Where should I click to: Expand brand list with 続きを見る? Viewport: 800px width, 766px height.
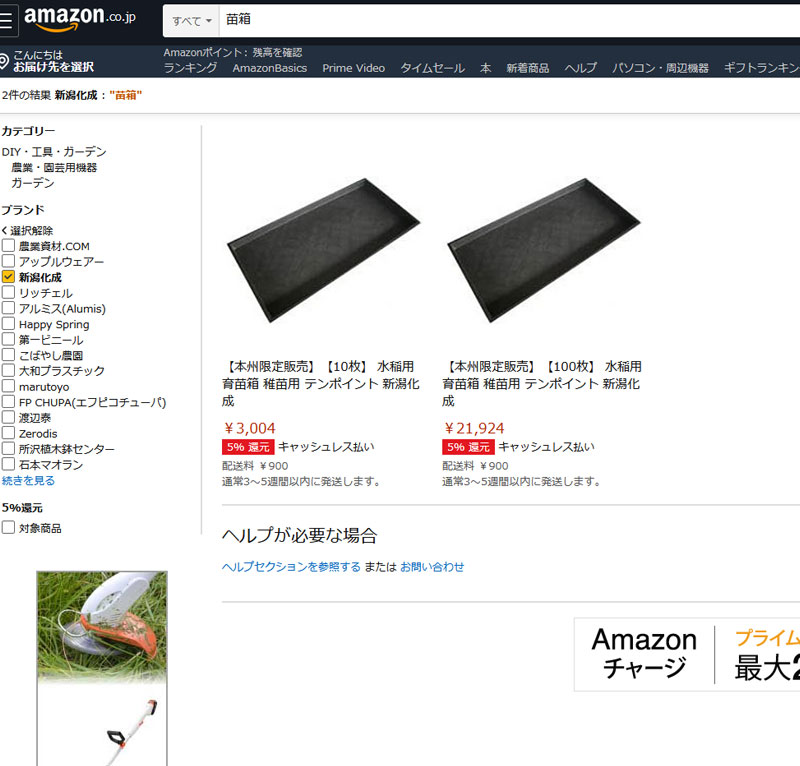click(x=28, y=480)
